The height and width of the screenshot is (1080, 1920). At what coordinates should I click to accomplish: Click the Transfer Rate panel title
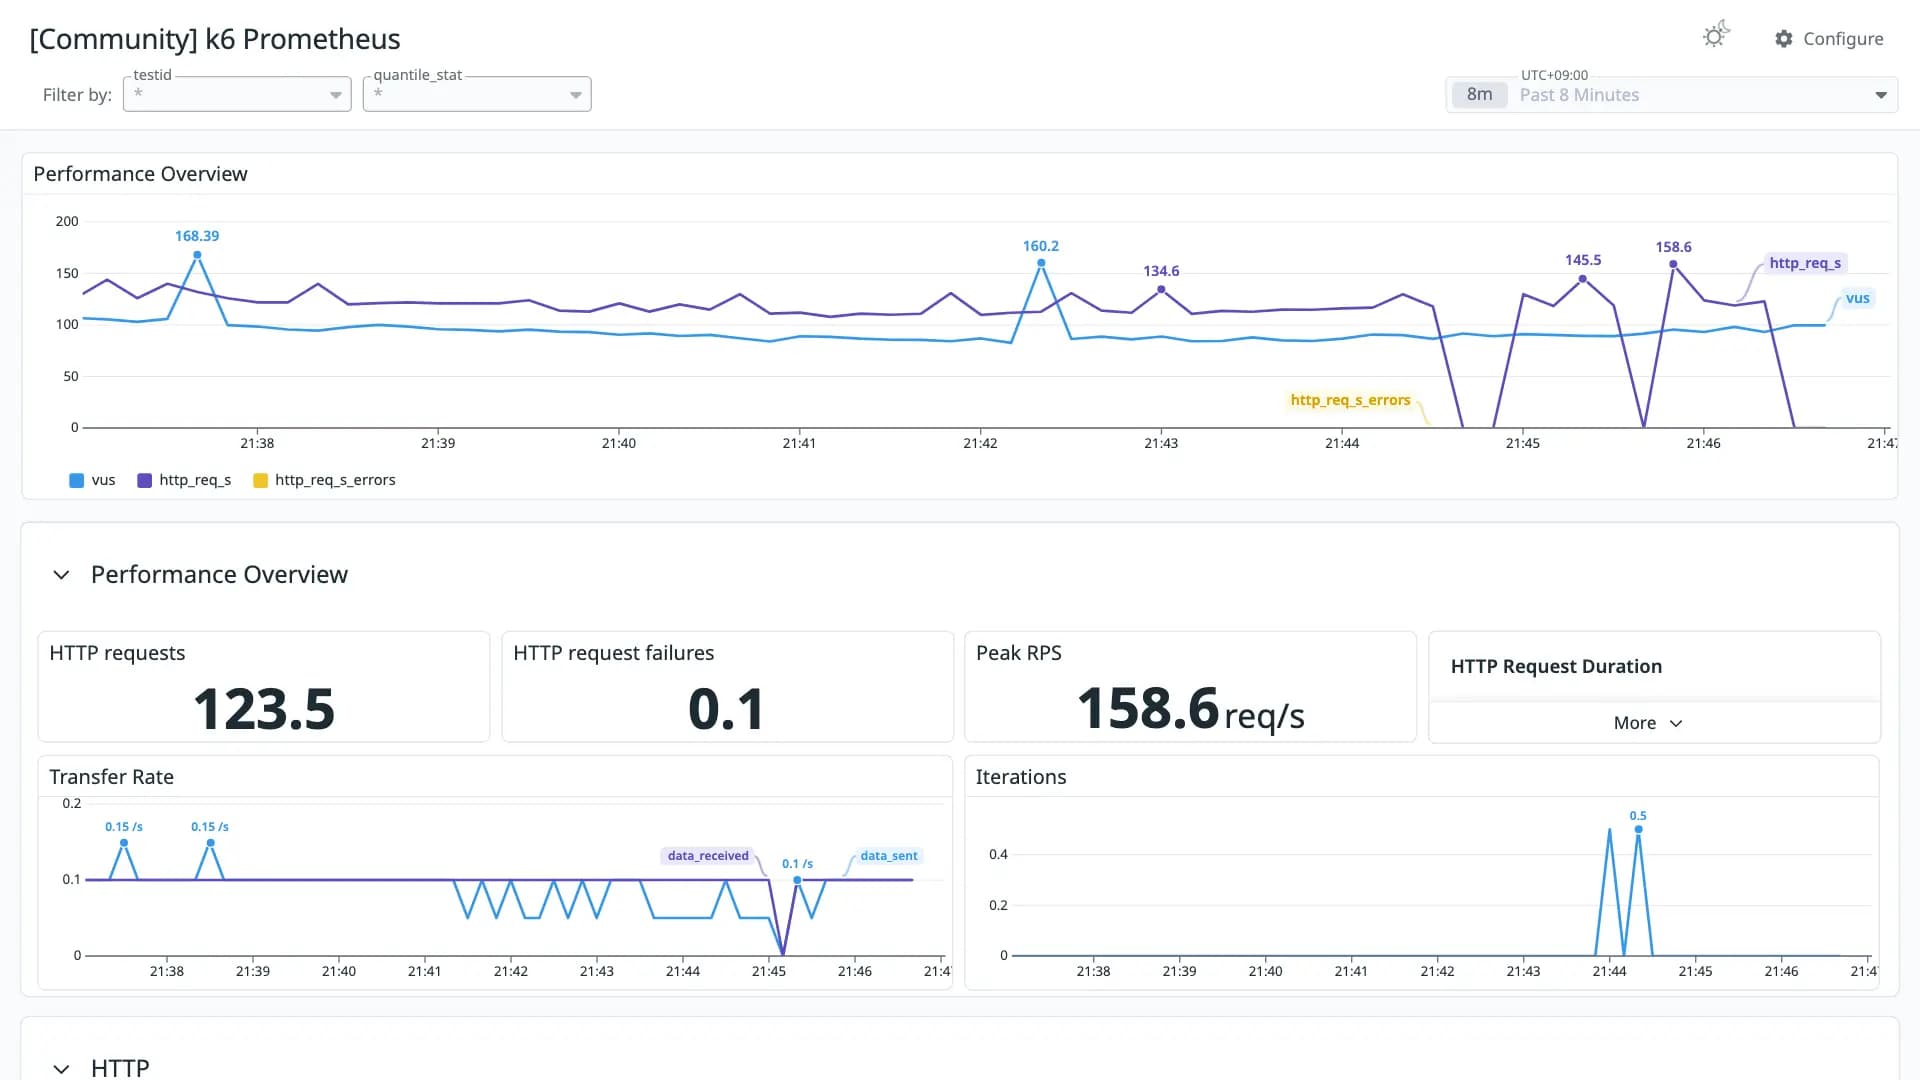111,777
